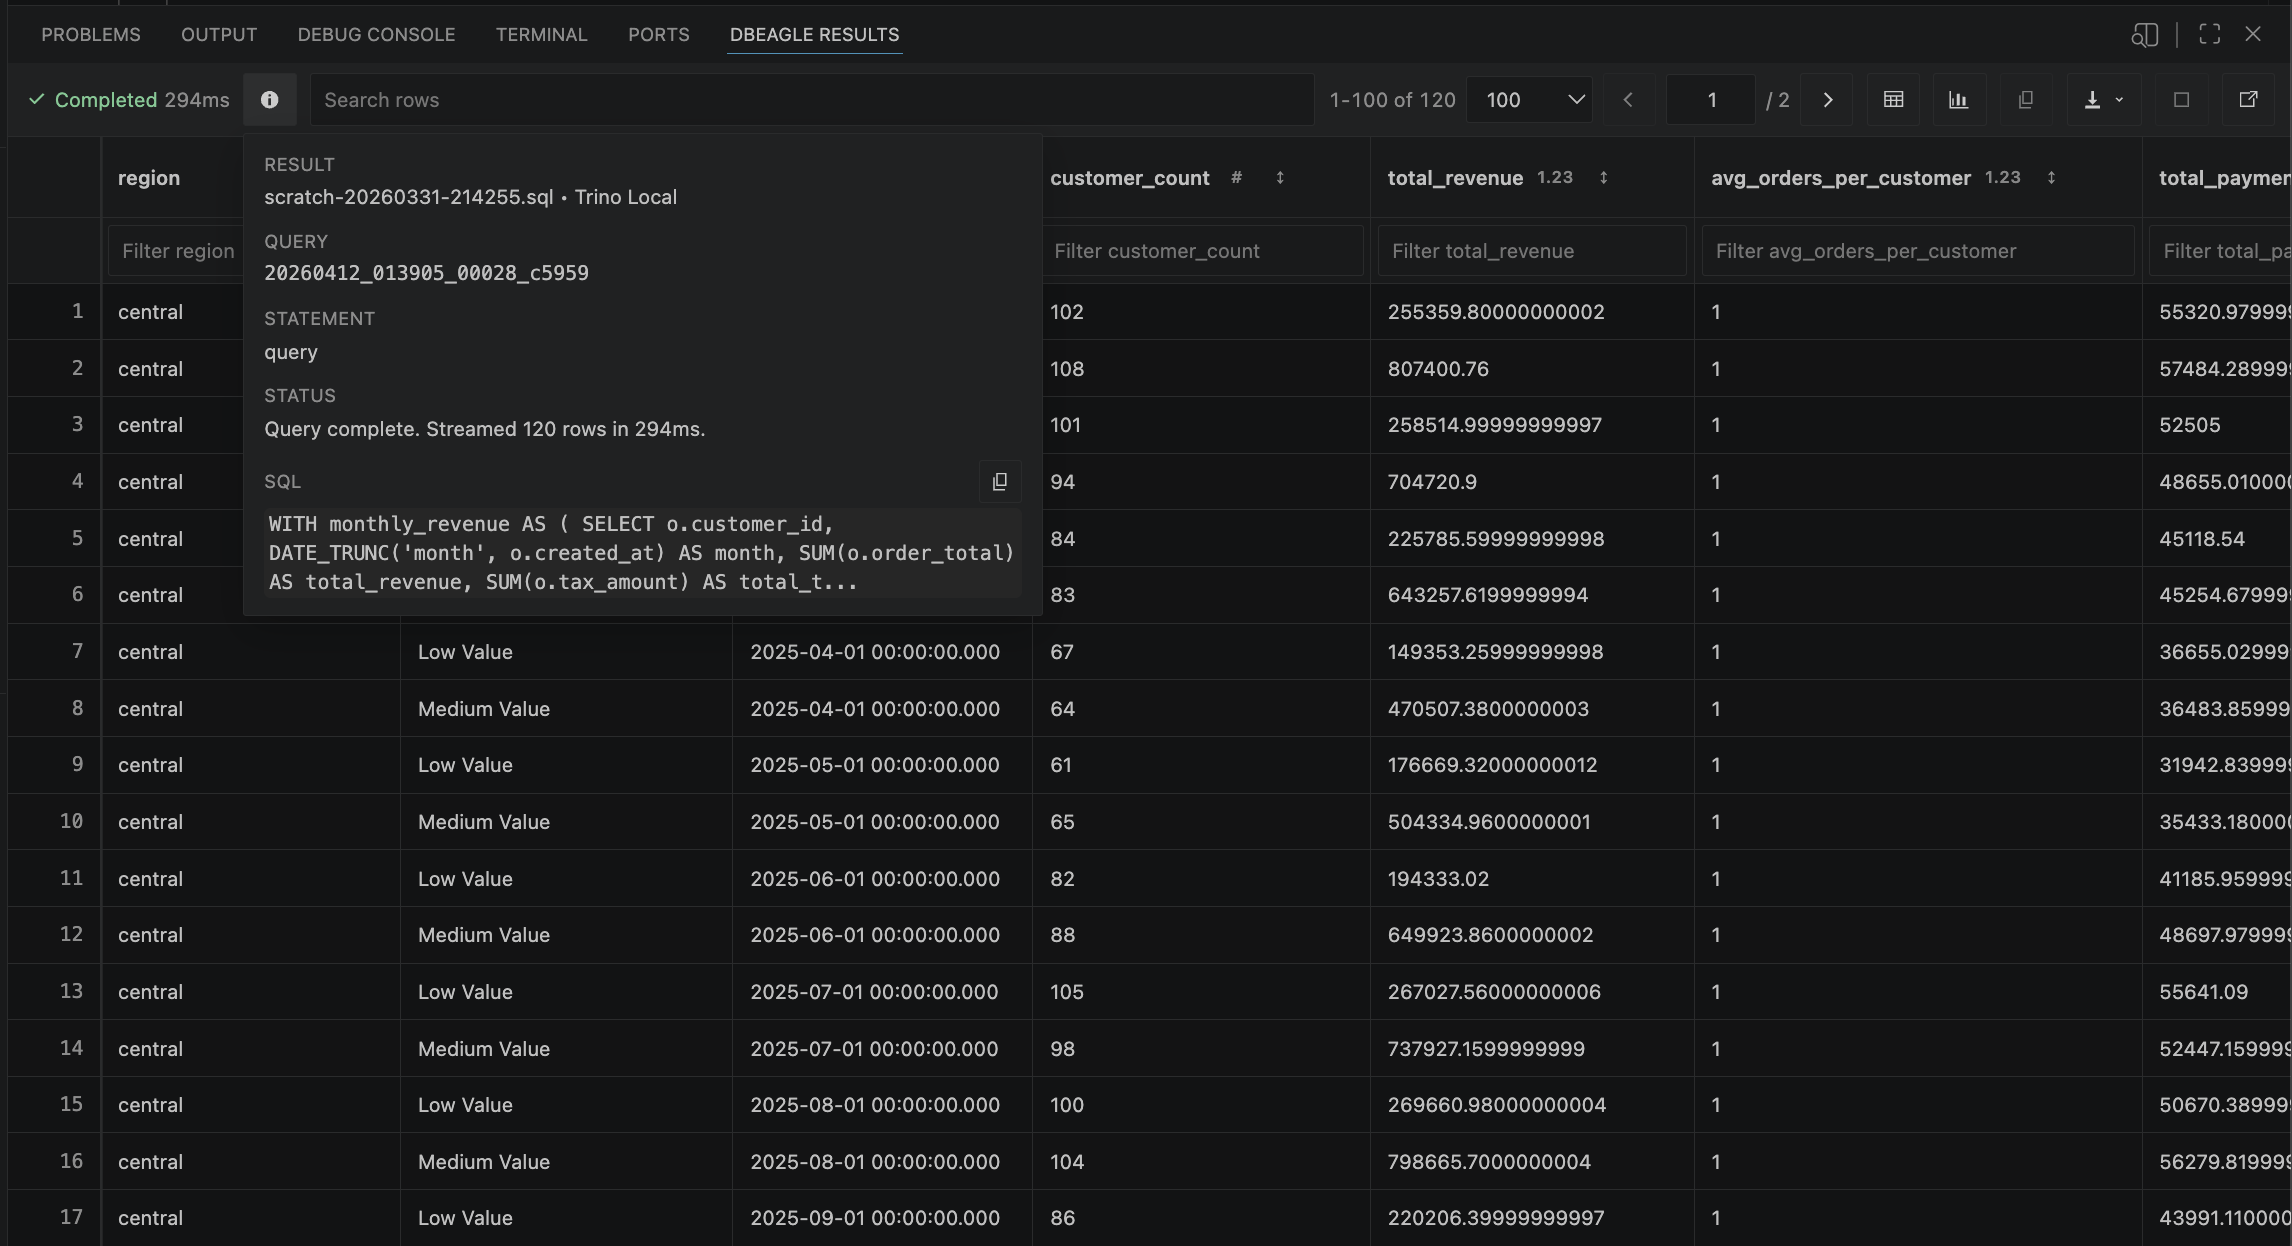Open the DEBUG CONSOLE tab
This screenshot has width=2292, height=1246.
(376, 35)
